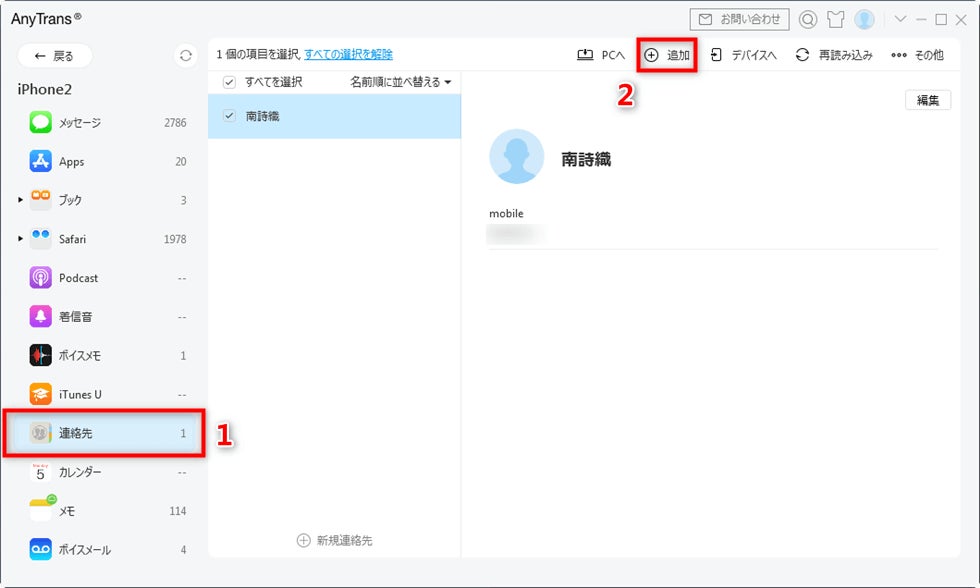Click the 戻る back button
The image size is (980, 588).
(55, 56)
